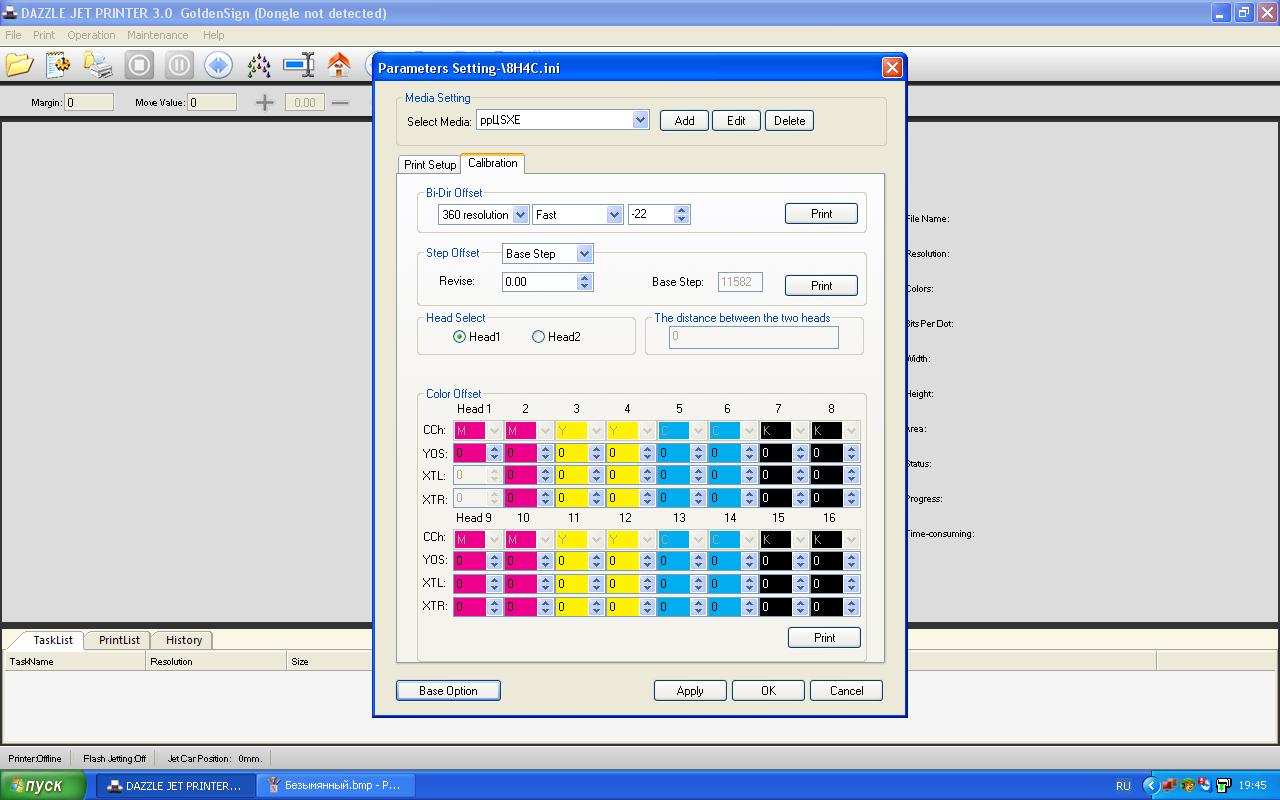The height and width of the screenshot is (800, 1280).
Task: Open the parameter settings notepad-gear icon
Action: click(59, 65)
